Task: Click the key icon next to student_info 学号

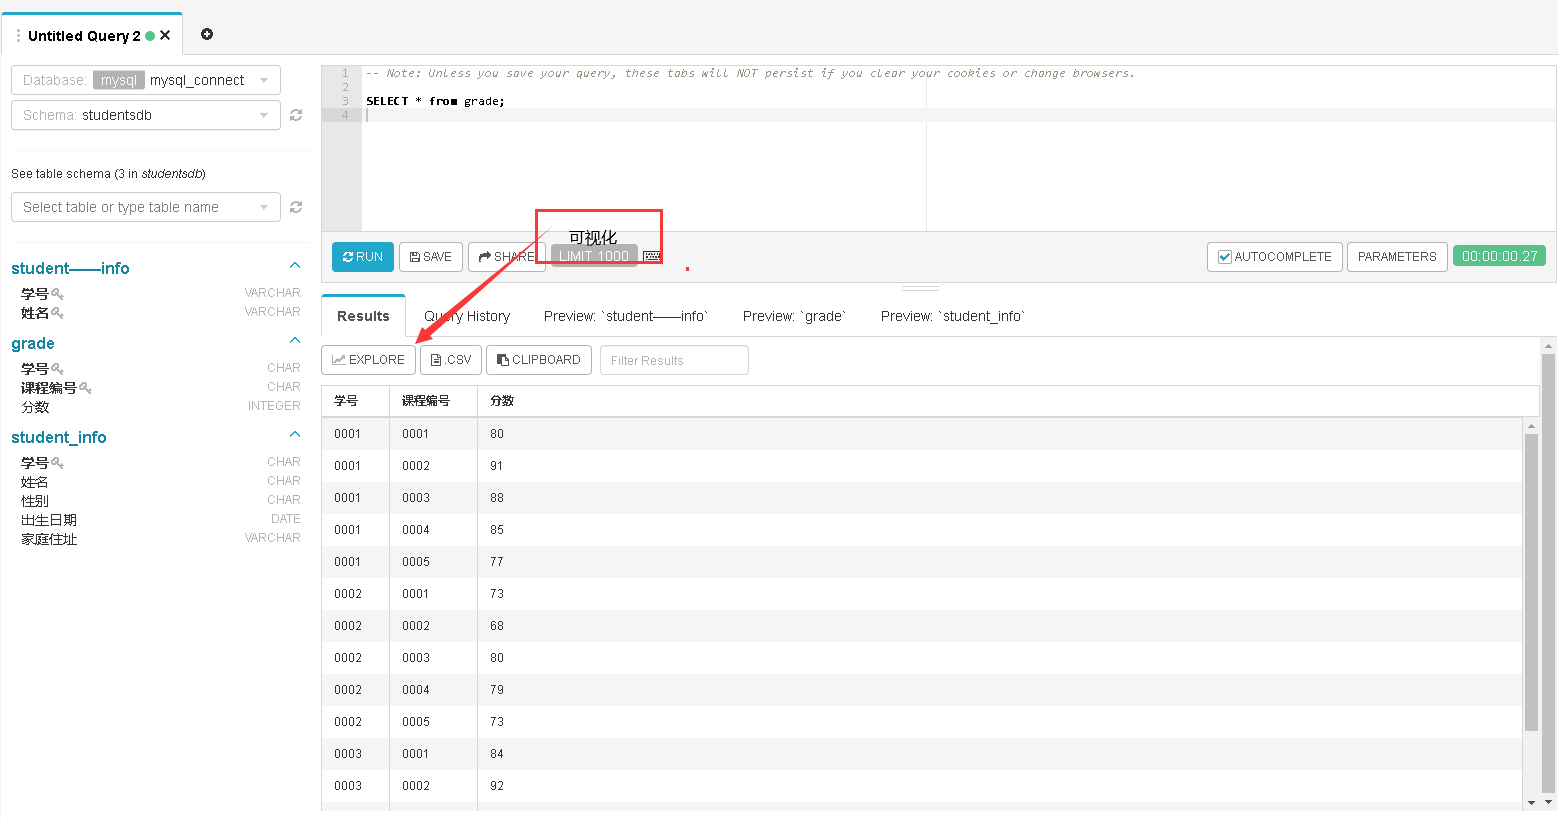Action: (x=58, y=463)
